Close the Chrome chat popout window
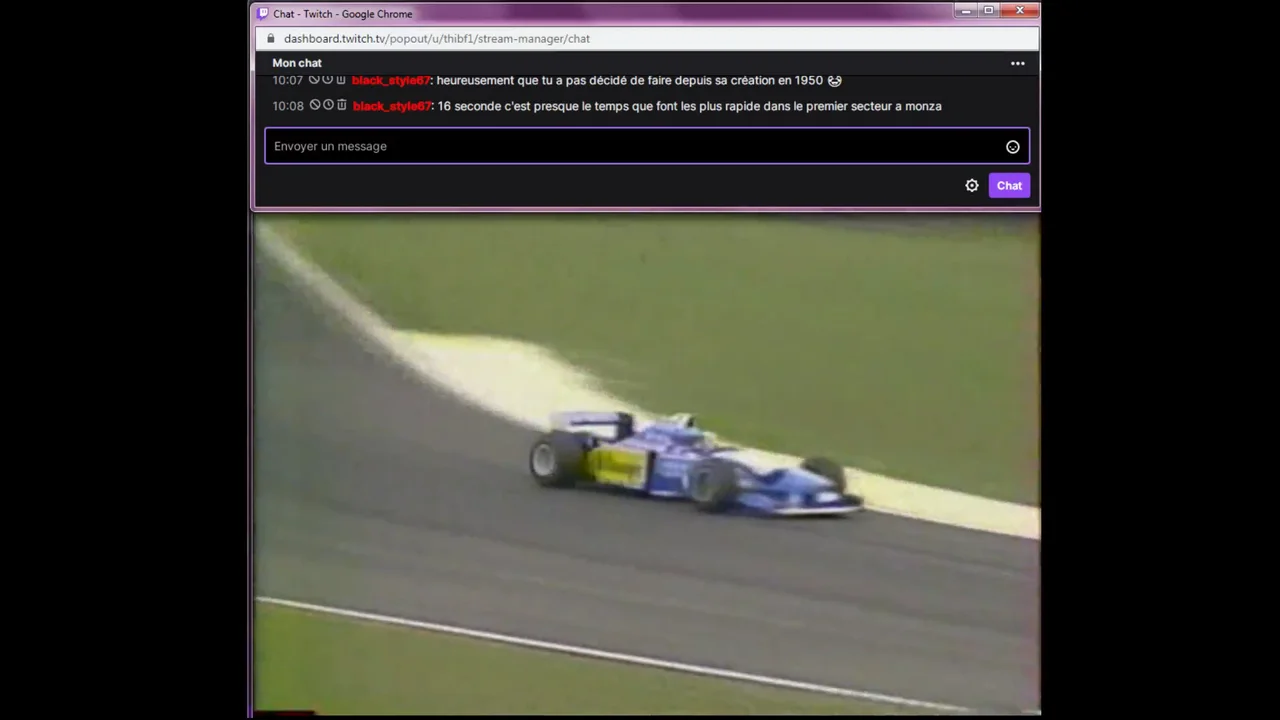Viewport: 1280px width, 720px height. 1020,11
